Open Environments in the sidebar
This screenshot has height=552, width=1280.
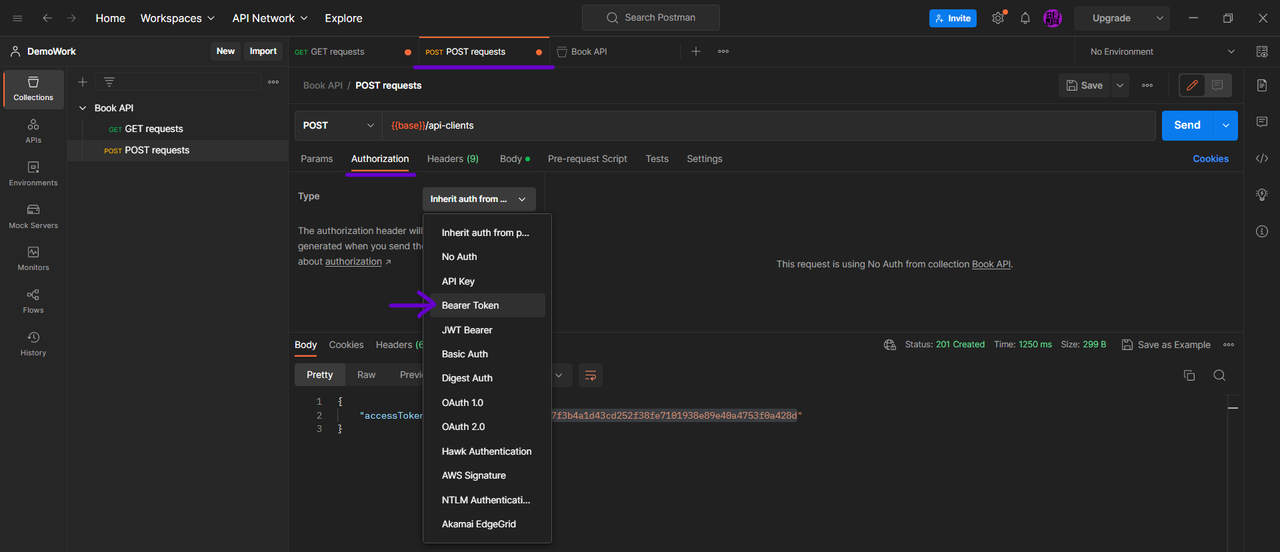coord(33,174)
